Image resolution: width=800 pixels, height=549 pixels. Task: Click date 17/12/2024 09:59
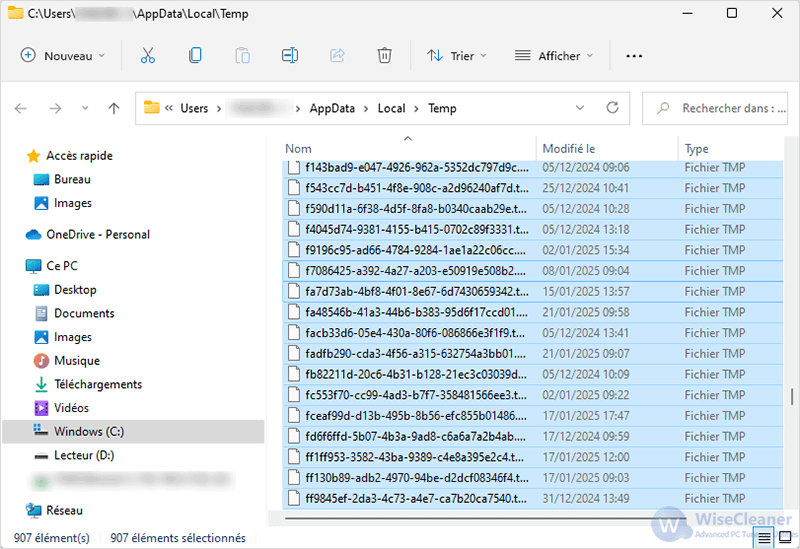(585, 436)
